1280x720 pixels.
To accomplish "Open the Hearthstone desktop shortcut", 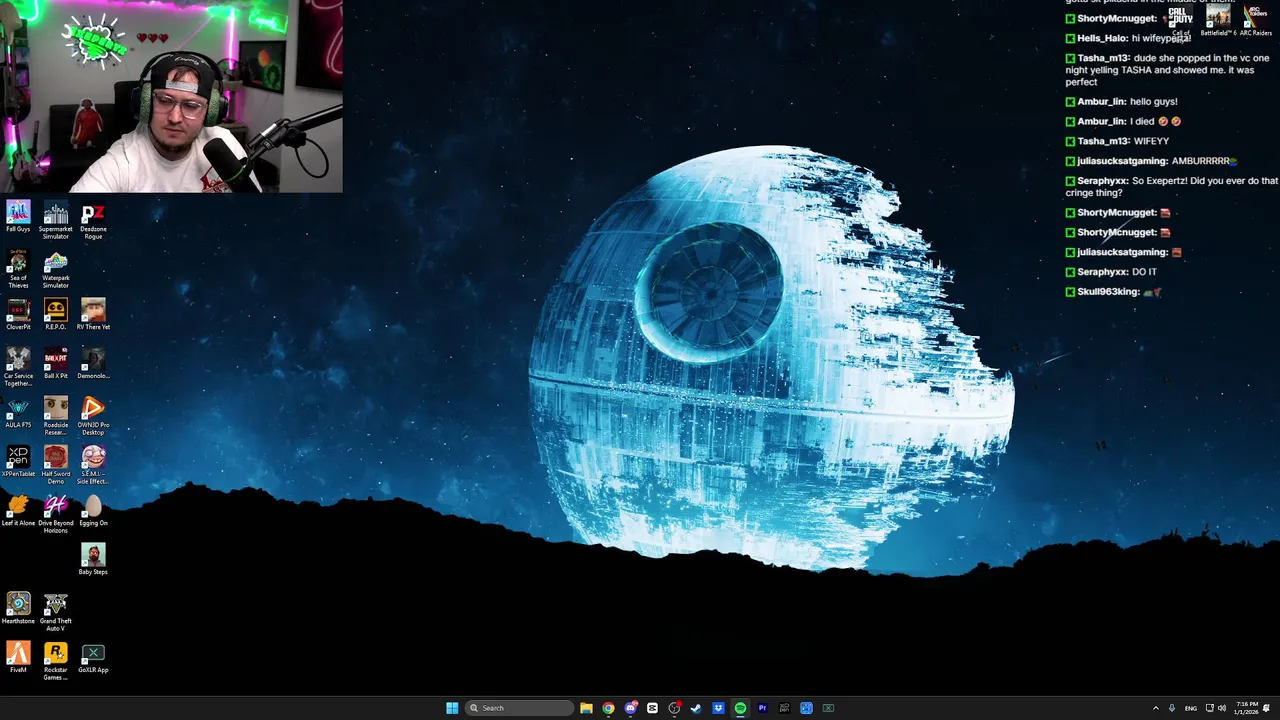I will point(18,608).
